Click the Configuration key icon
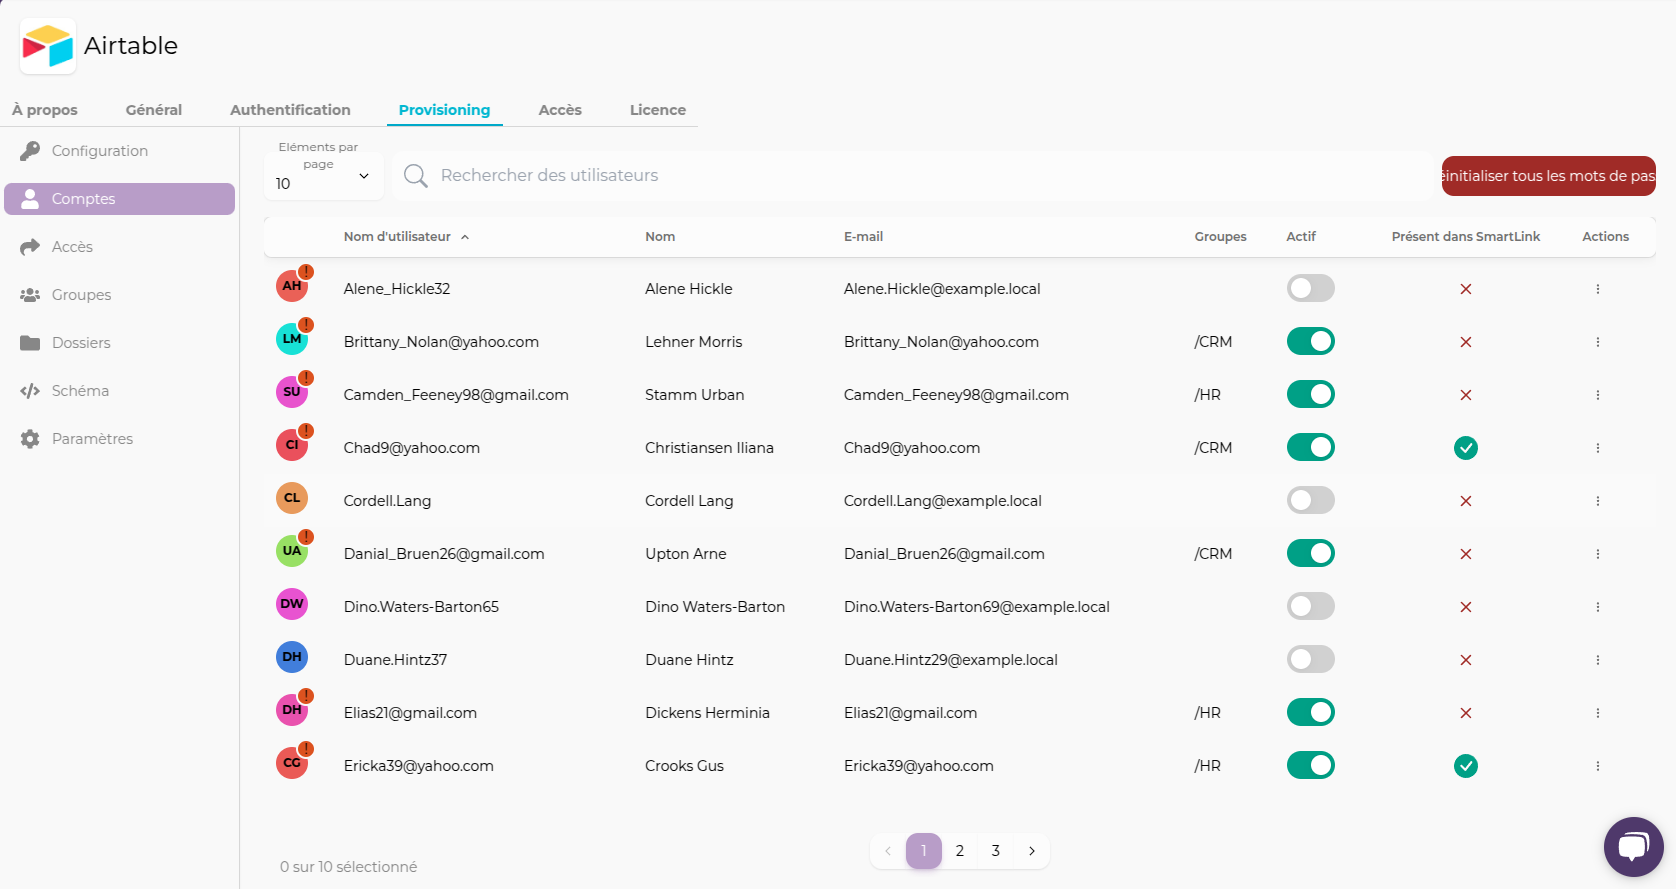Viewport: 1676px width, 889px height. pyautogui.click(x=30, y=151)
